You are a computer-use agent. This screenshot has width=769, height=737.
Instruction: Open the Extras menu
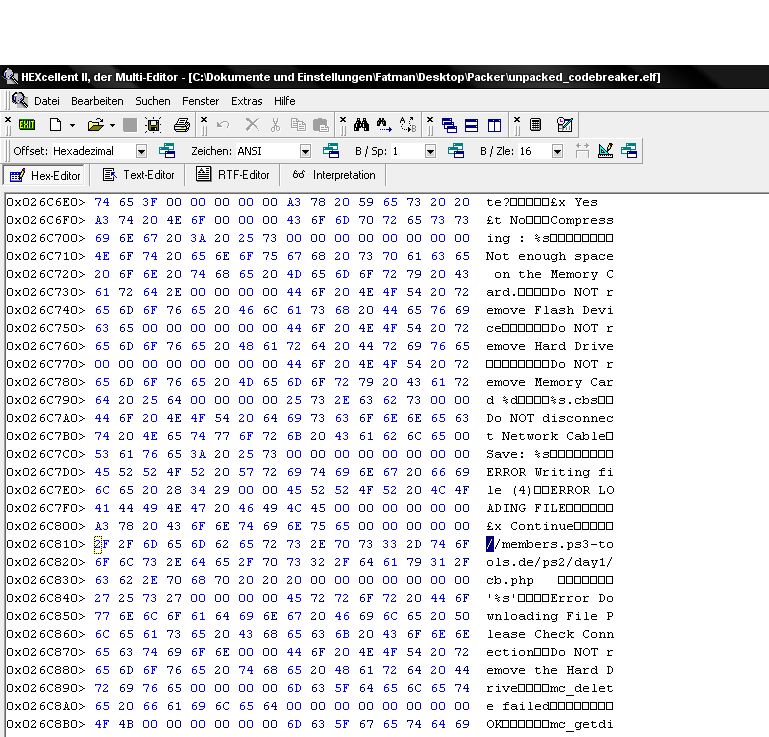tap(247, 101)
